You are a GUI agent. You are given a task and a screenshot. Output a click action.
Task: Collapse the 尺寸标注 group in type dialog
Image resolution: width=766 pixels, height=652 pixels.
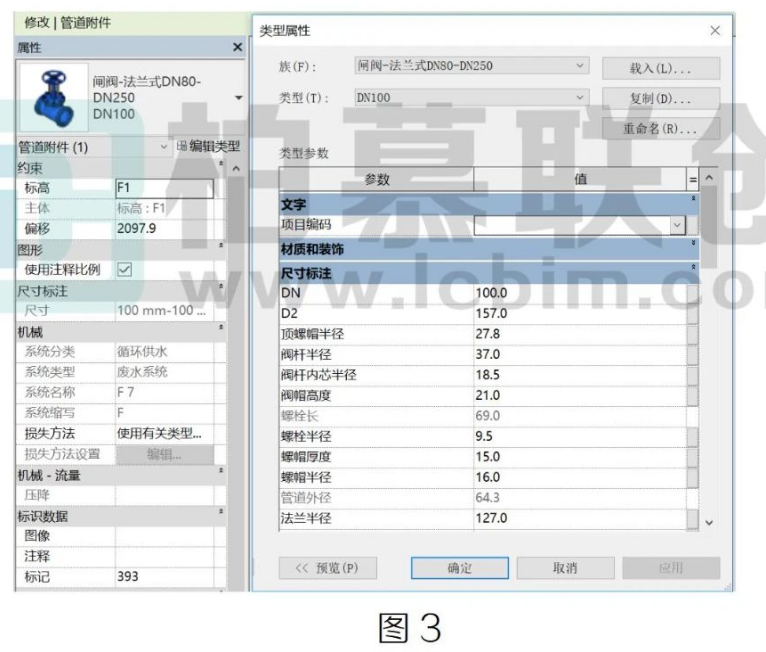tap(693, 267)
